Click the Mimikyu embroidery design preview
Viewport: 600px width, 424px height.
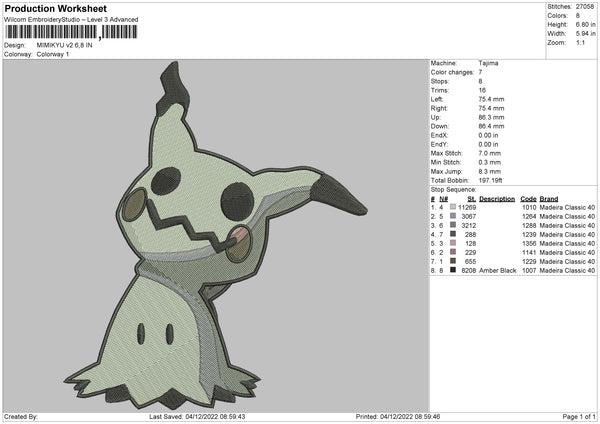(x=215, y=235)
